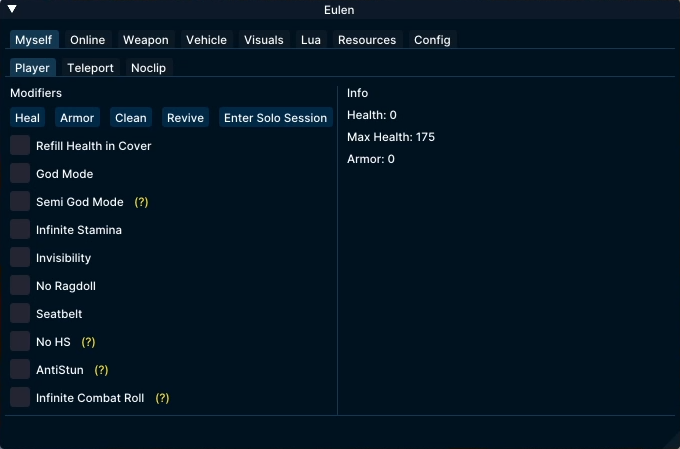Select the Teleport sub-tab
This screenshot has width=680, height=449.
pos(90,68)
